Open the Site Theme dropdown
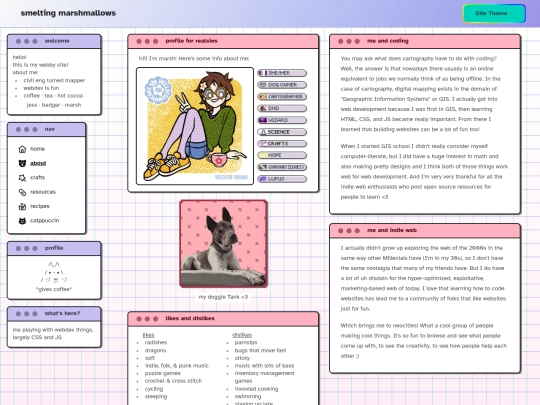 tap(494, 13)
